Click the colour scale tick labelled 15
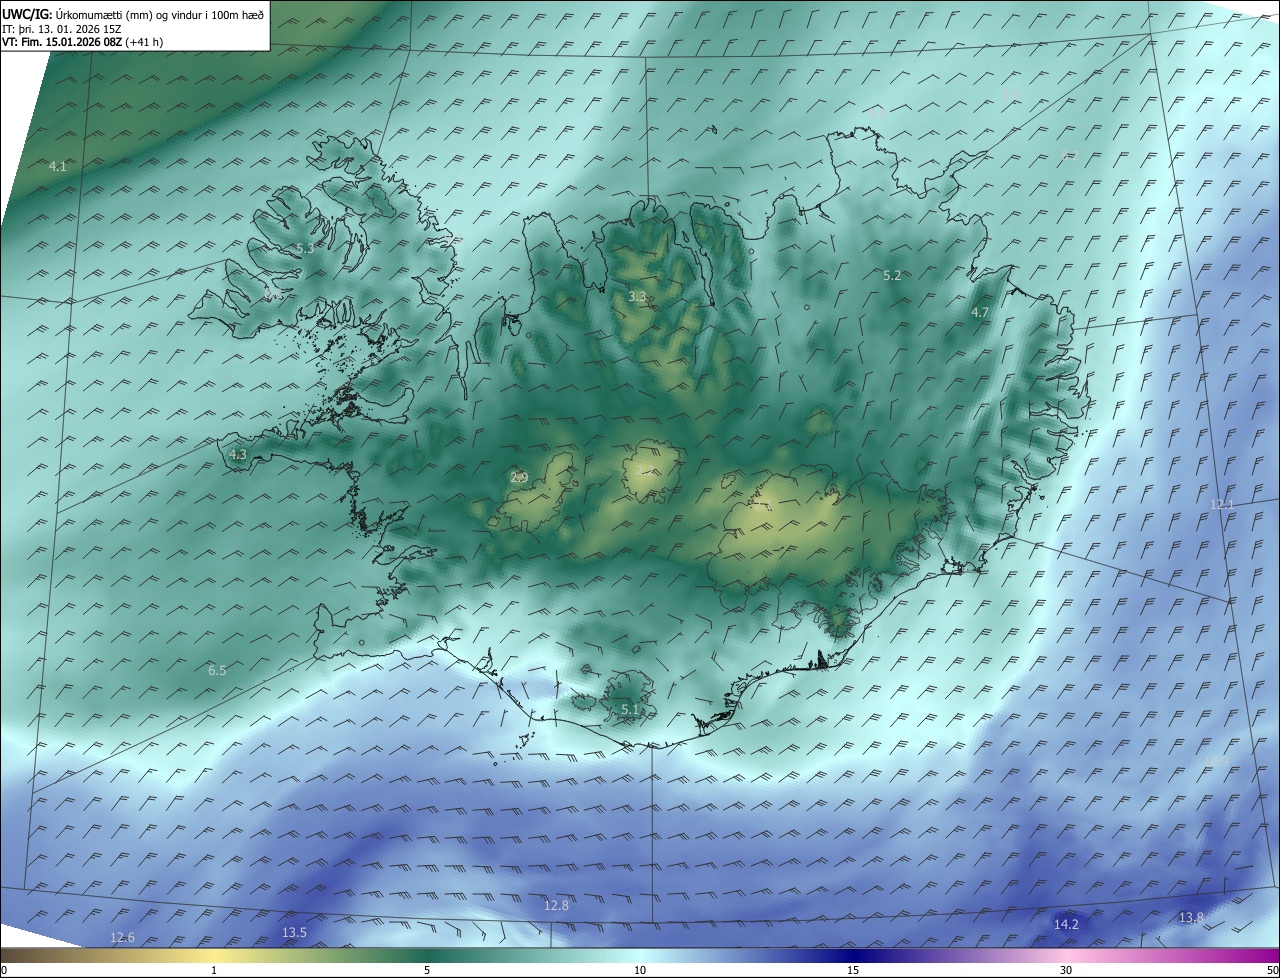The image size is (1280, 978). tap(853, 970)
